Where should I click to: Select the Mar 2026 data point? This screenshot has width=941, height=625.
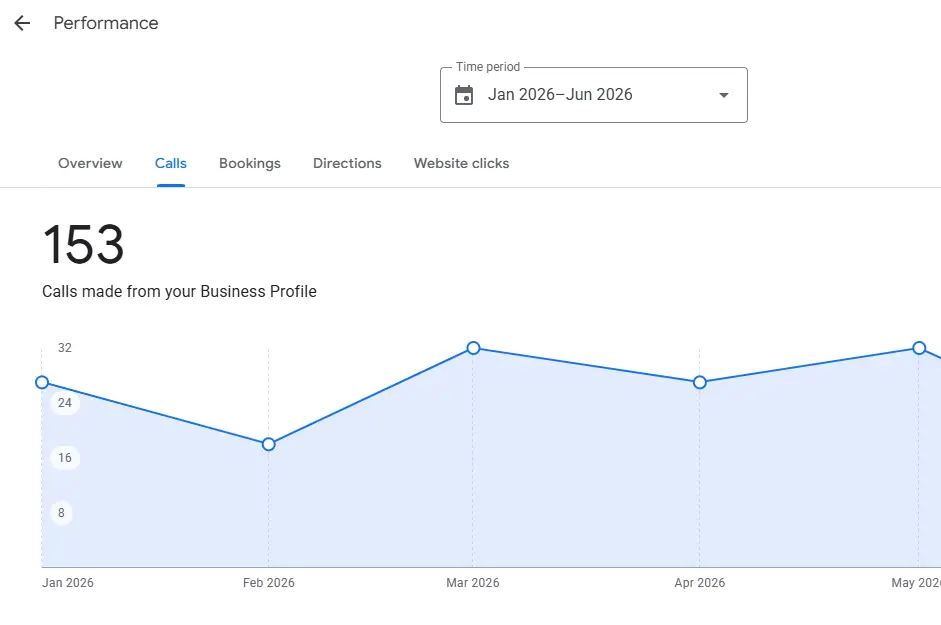(x=474, y=348)
